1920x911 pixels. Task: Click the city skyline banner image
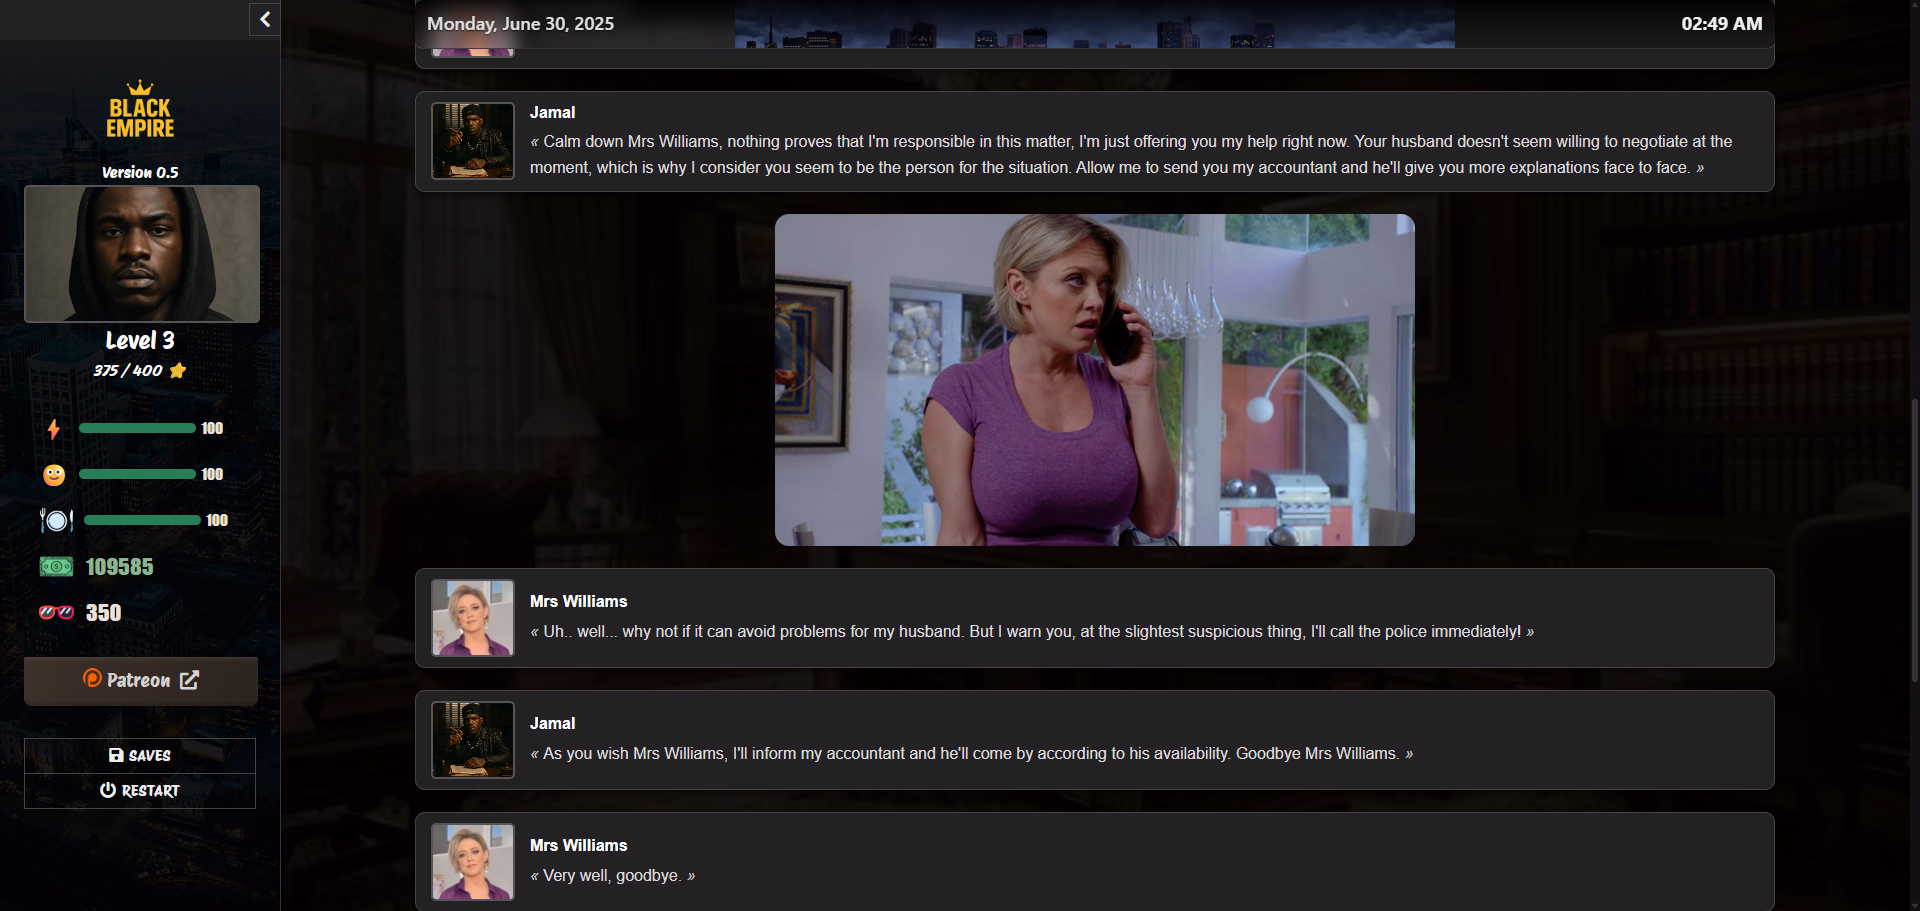click(1095, 24)
